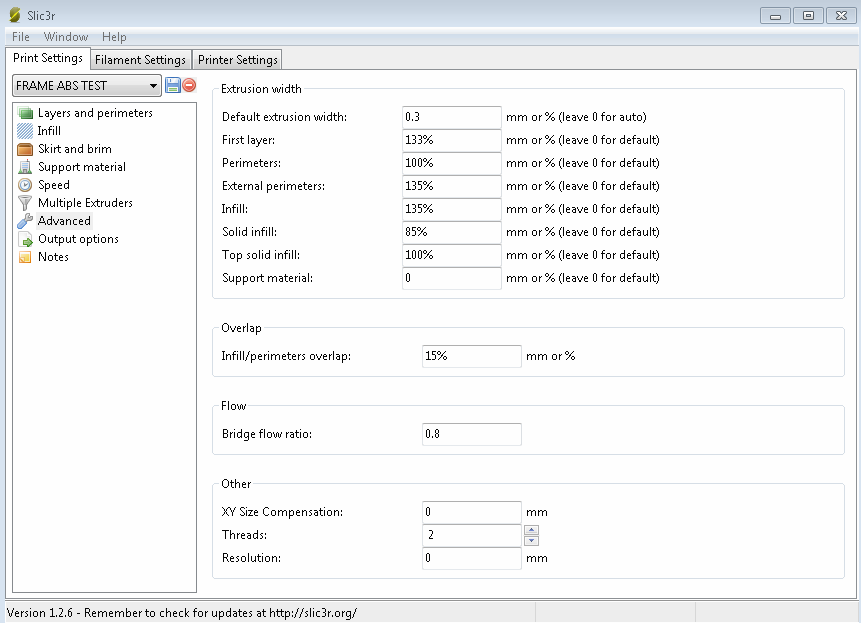This screenshot has height=623, width=861.
Task: Click the Bridge flow ratio field
Action: 471,434
